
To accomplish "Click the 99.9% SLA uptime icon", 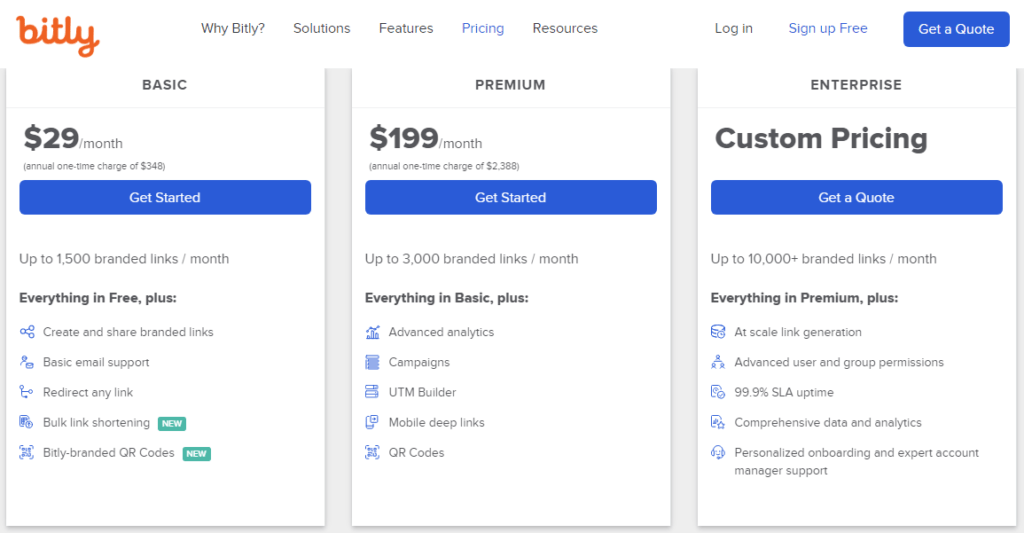I will click(718, 392).
